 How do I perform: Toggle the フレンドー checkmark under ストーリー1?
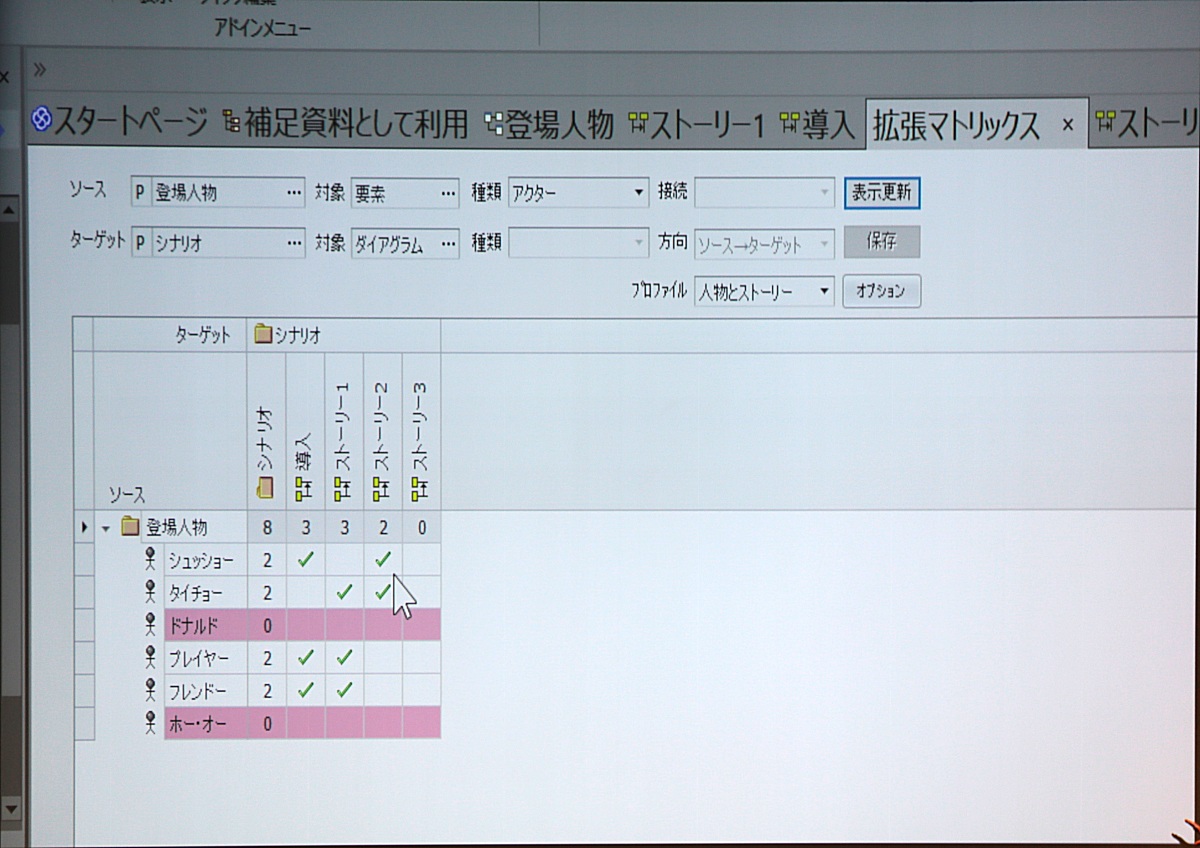(344, 689)
